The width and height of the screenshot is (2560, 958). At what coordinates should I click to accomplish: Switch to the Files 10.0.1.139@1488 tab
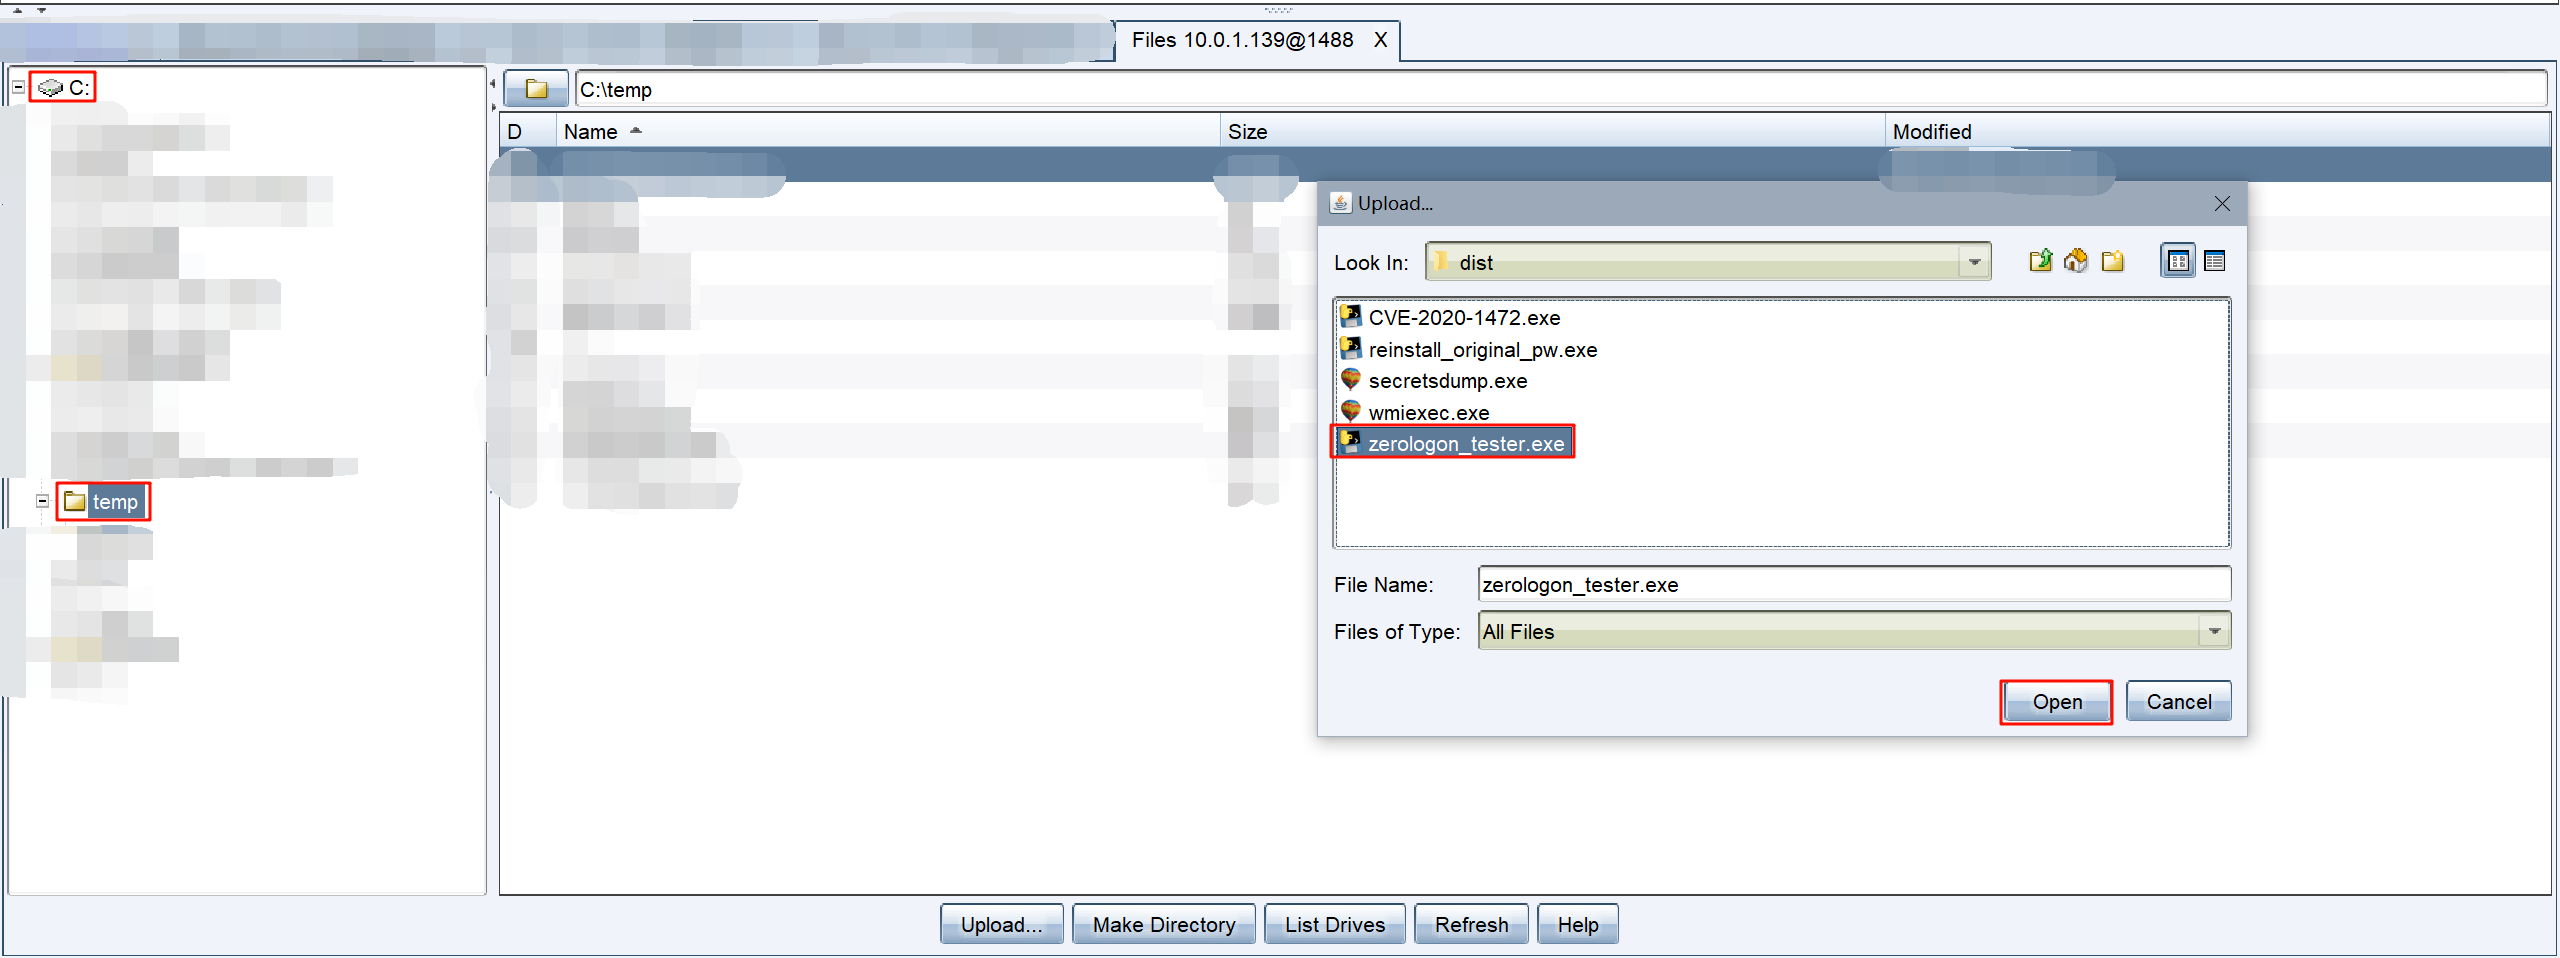(1242, 40)
